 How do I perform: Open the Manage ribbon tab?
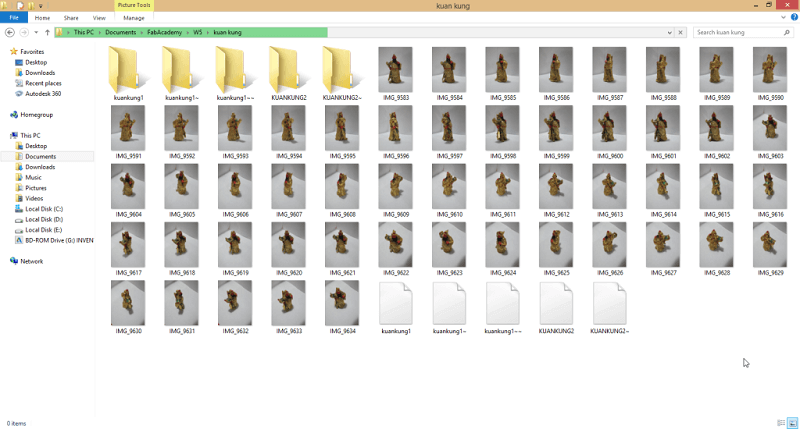click(x=134, y=18)
